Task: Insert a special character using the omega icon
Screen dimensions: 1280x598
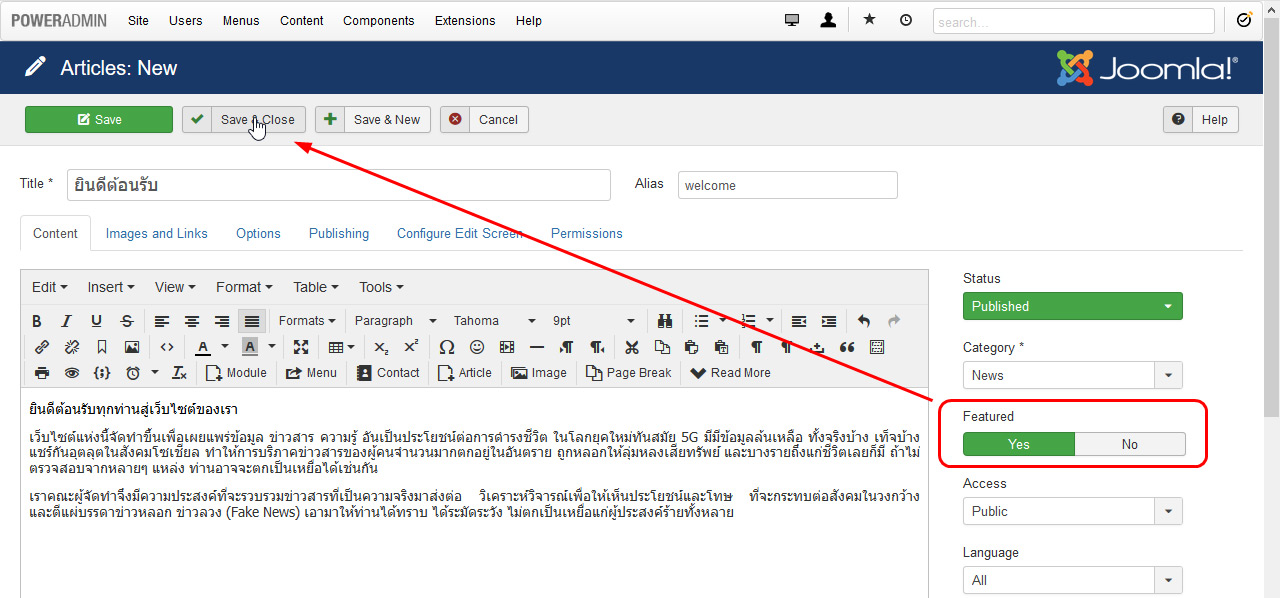Action: point(445,347)
